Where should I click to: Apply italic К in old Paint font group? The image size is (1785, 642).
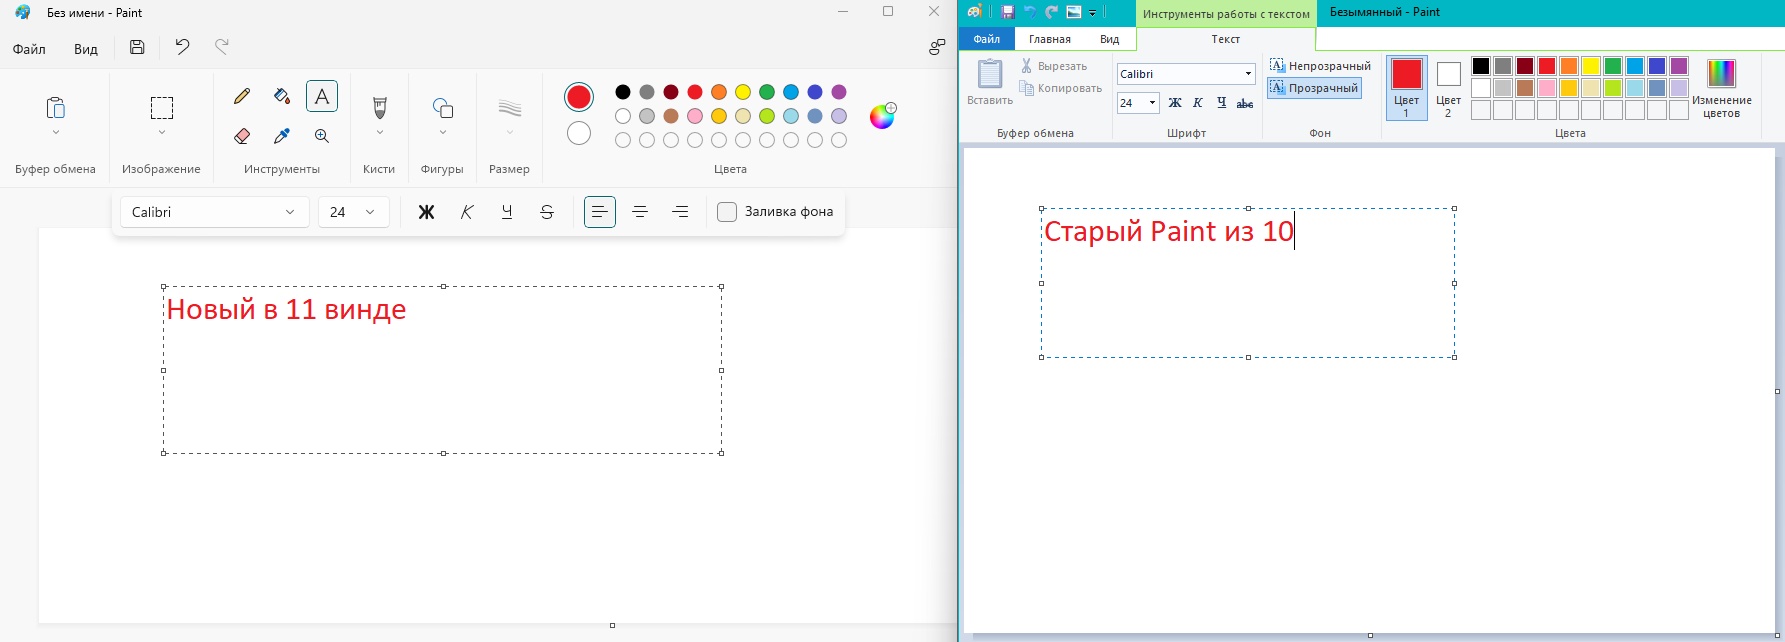coord(1198,103)
